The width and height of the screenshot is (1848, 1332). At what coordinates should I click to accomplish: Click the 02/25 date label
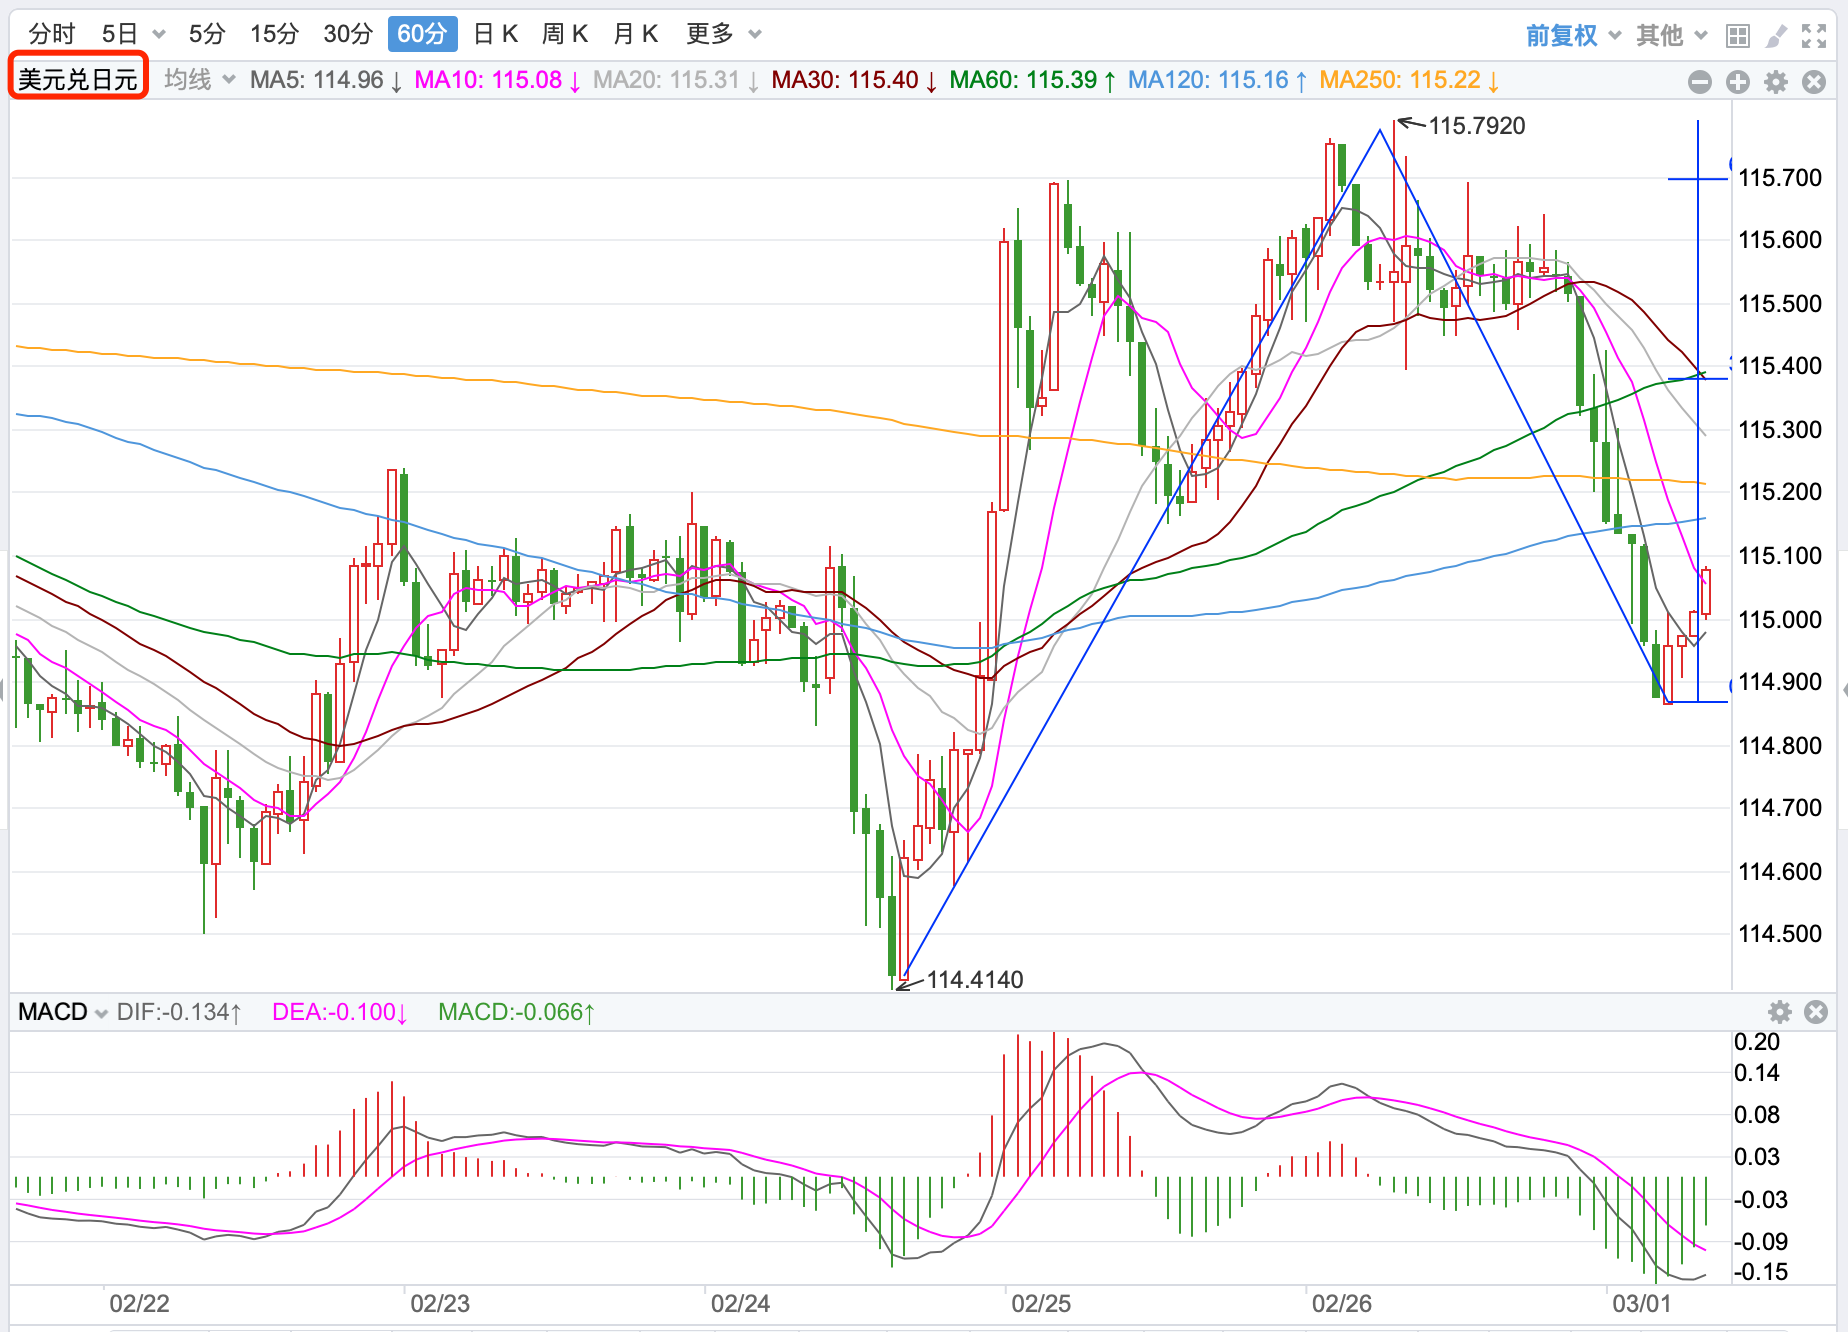point(1041,1303)
